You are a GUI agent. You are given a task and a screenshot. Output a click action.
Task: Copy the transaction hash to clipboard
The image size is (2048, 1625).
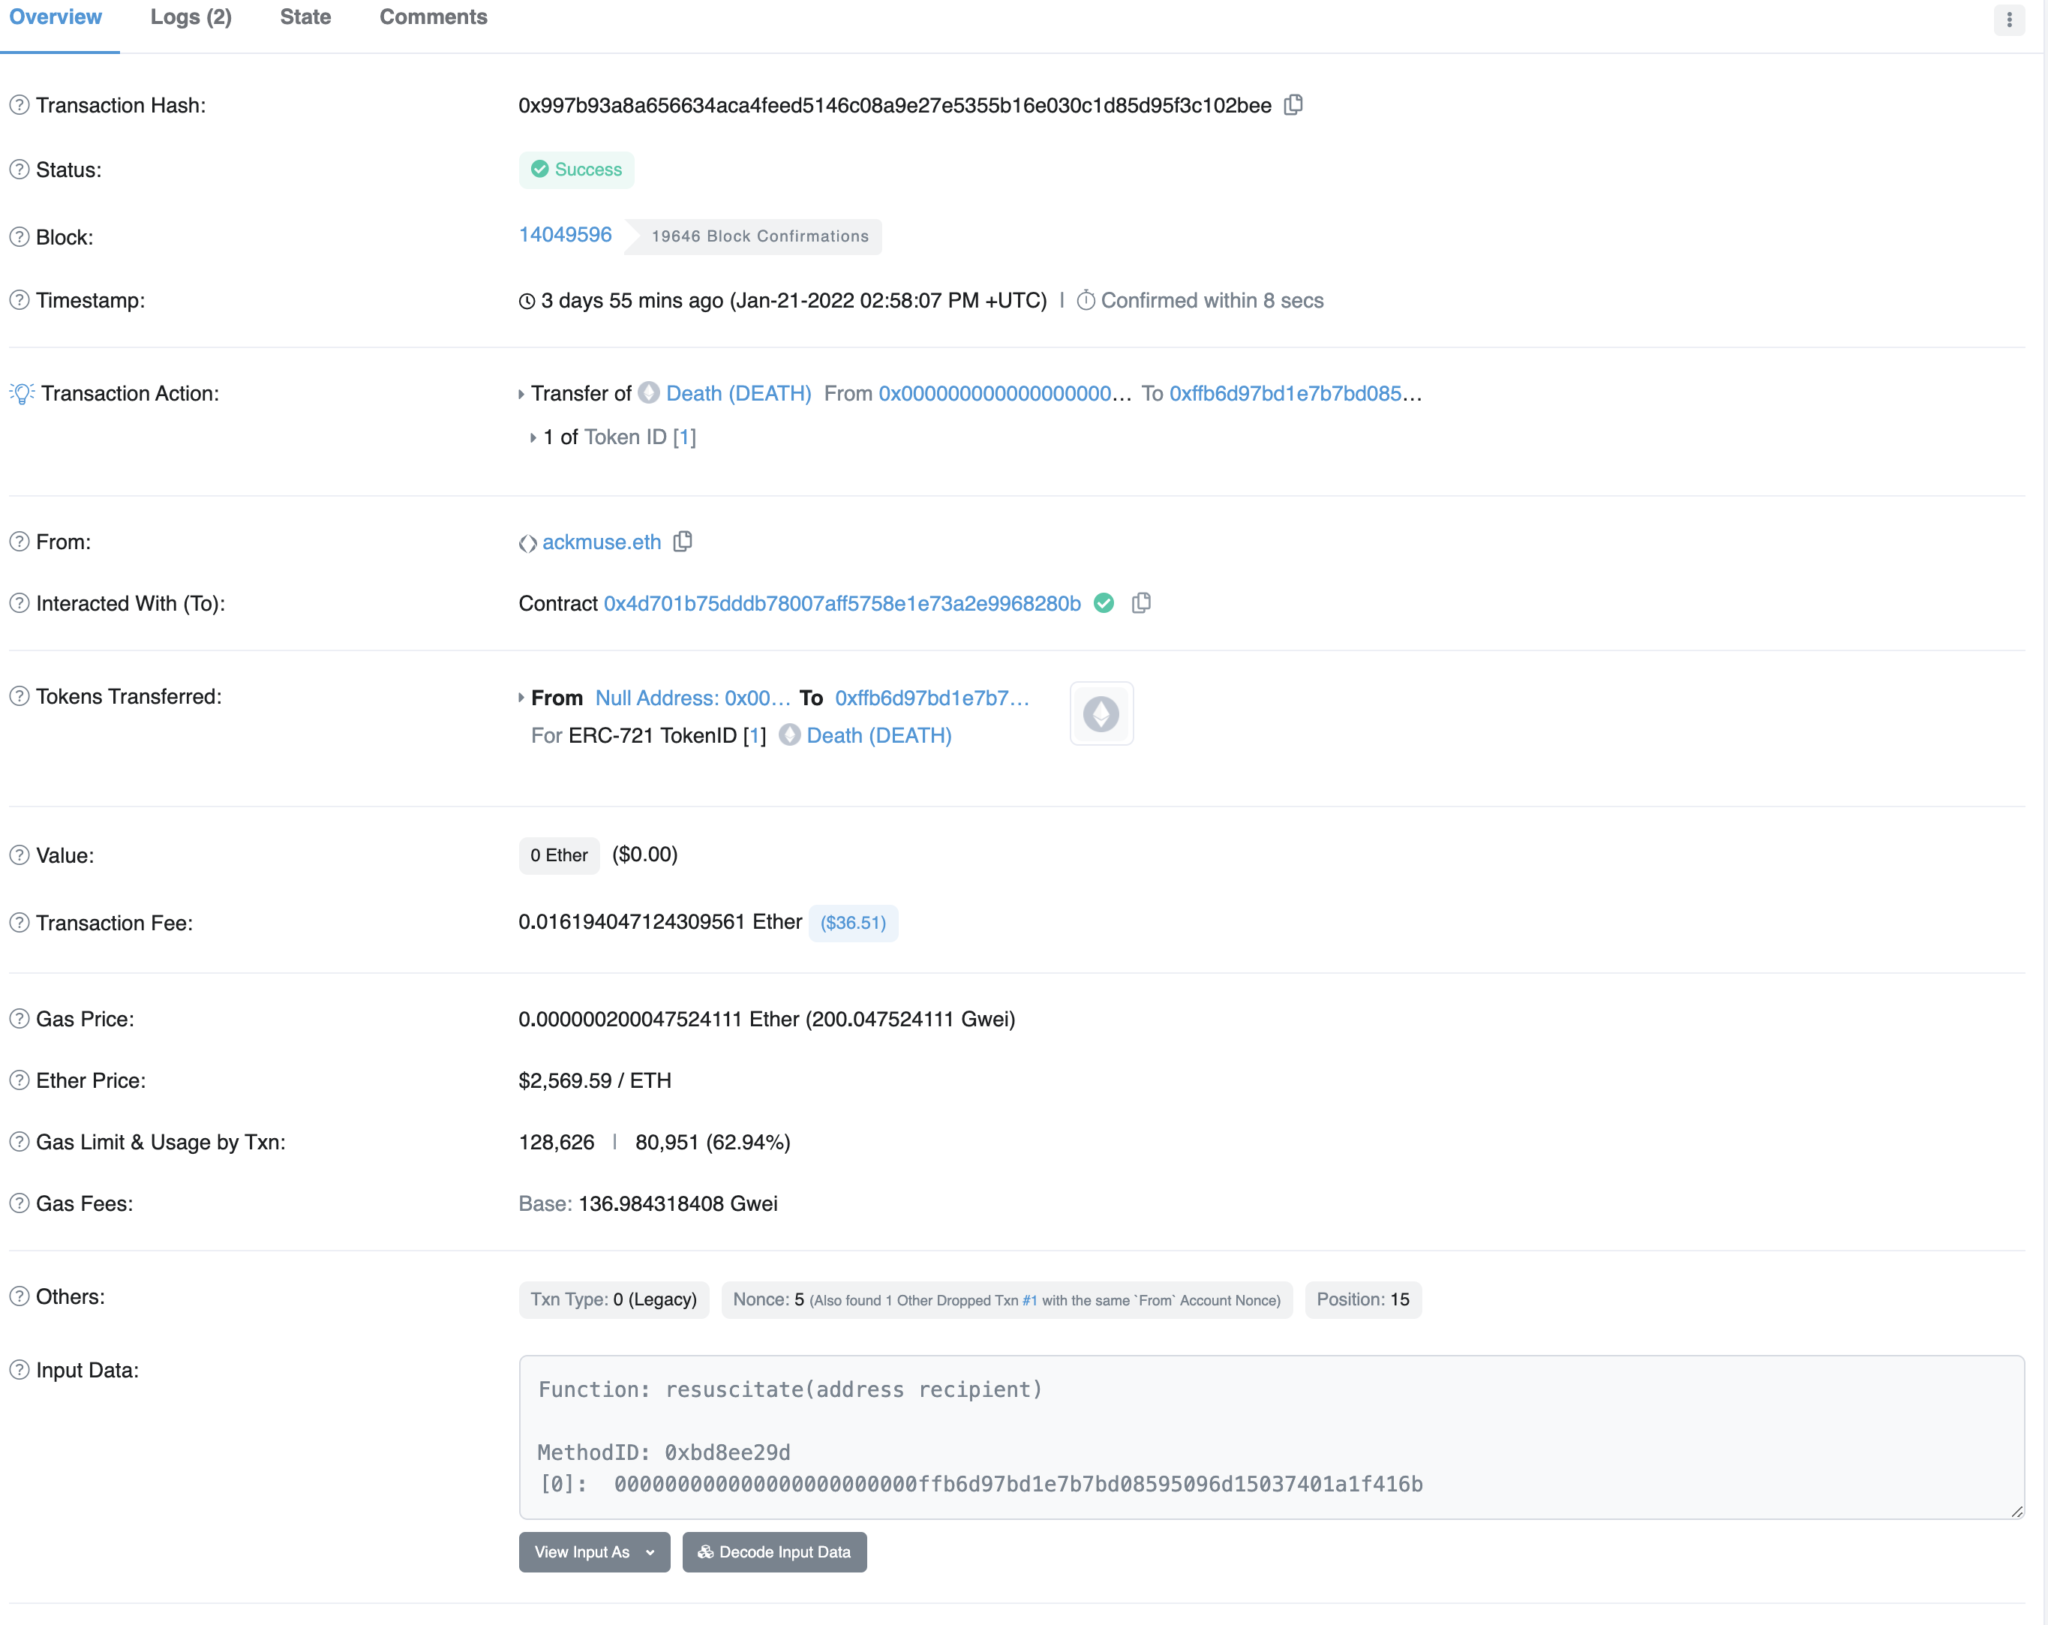pyautogui.click(x=1293, y=105)
